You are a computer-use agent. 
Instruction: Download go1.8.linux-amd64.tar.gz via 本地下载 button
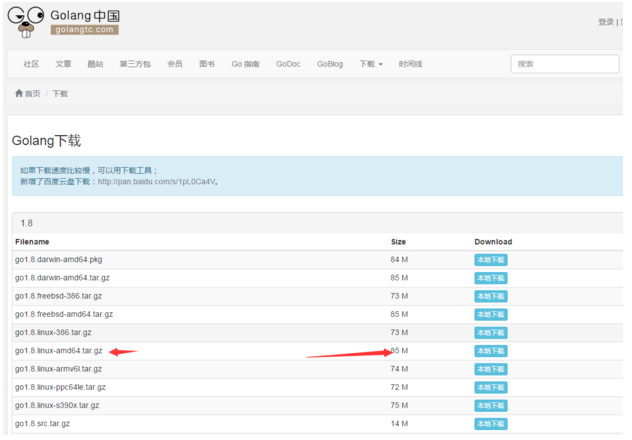(x=490, y=351)
